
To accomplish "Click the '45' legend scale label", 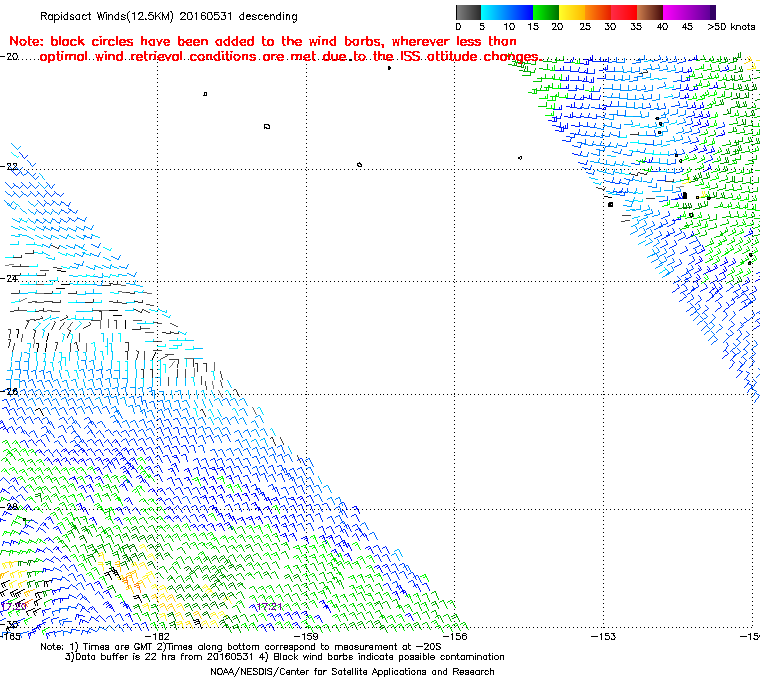I will (x=687, y=27).
